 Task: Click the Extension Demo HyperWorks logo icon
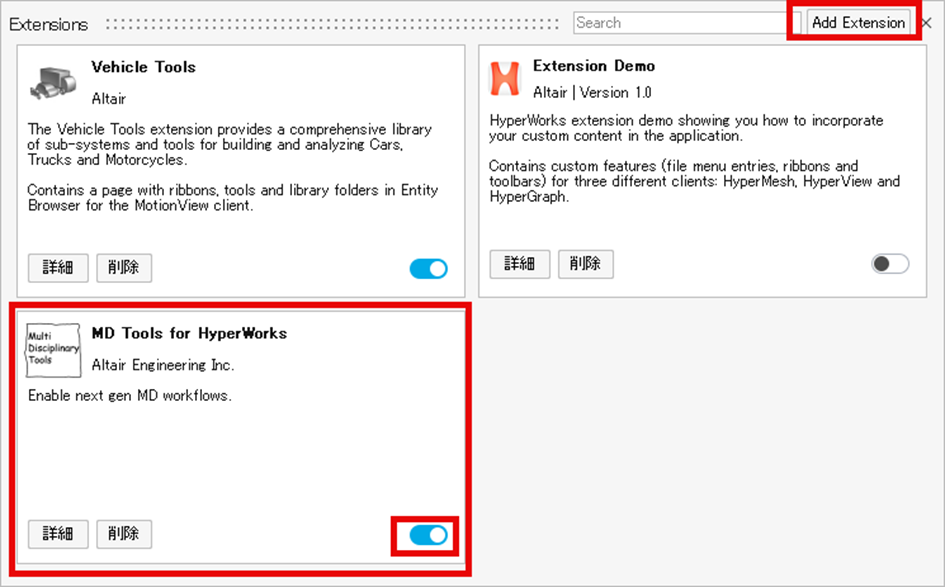point(505,78)
